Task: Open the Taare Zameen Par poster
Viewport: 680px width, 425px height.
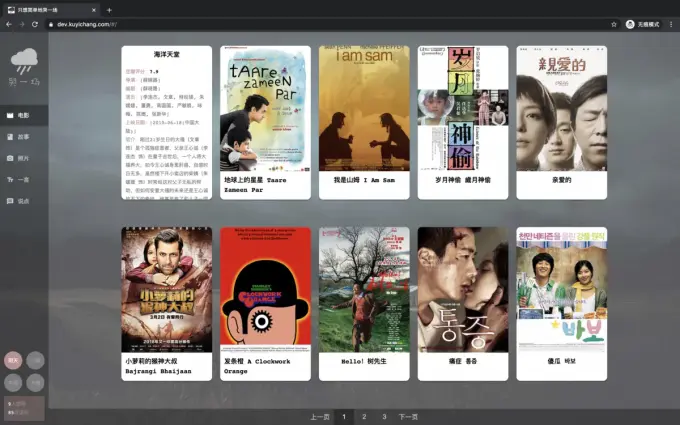Action: [x=265, y=108]
